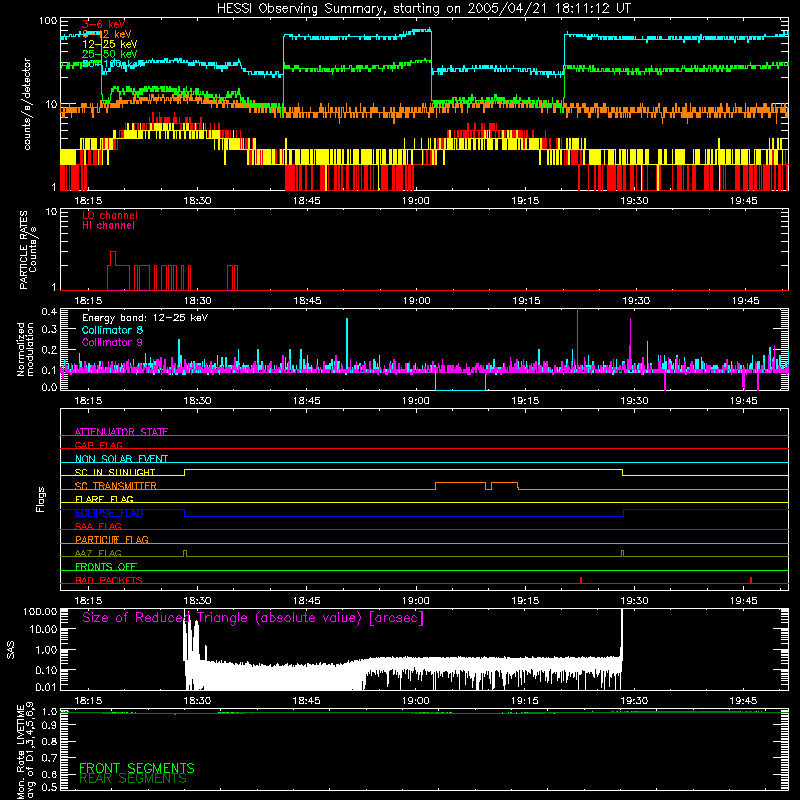Select the "NON SOLAR EVENT" flag label
Viewport: 800px width, 800px height.
tap(121, 459)
